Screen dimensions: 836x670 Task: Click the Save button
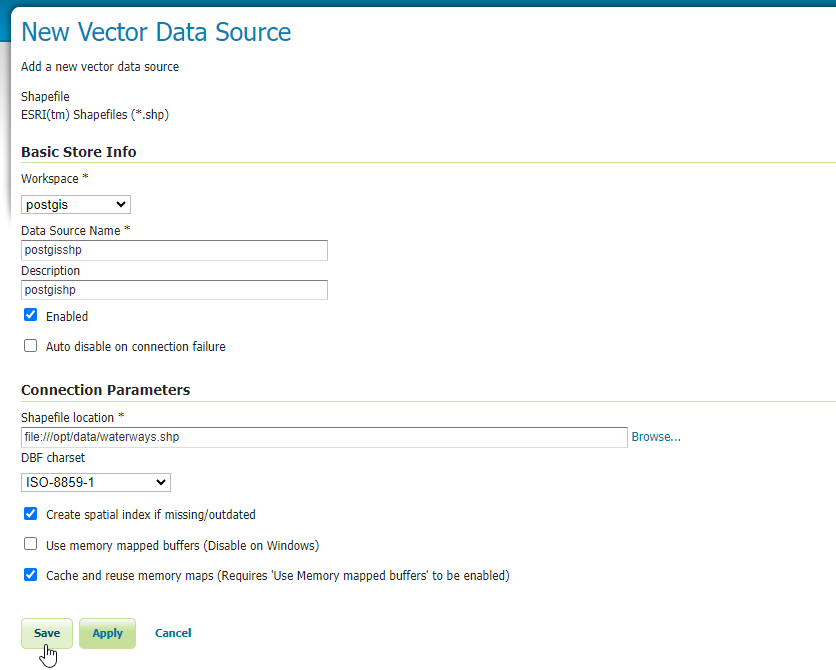pyautogui.click(x=47, y=633)
